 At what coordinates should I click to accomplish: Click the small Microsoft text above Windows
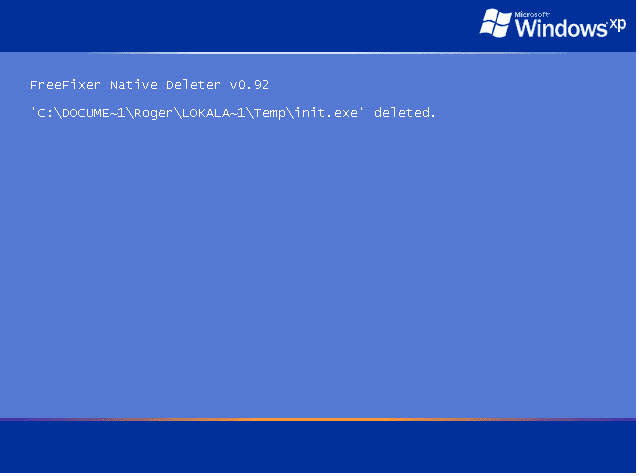pos(532,14)
